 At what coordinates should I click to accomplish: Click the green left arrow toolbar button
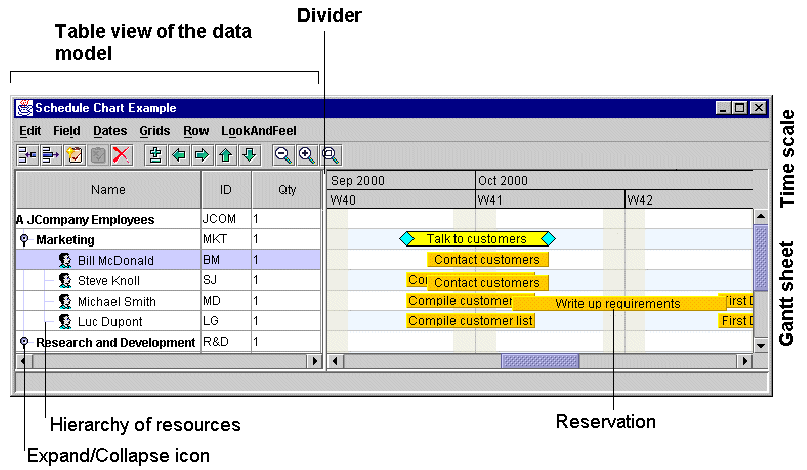click(x=178, y=155)
